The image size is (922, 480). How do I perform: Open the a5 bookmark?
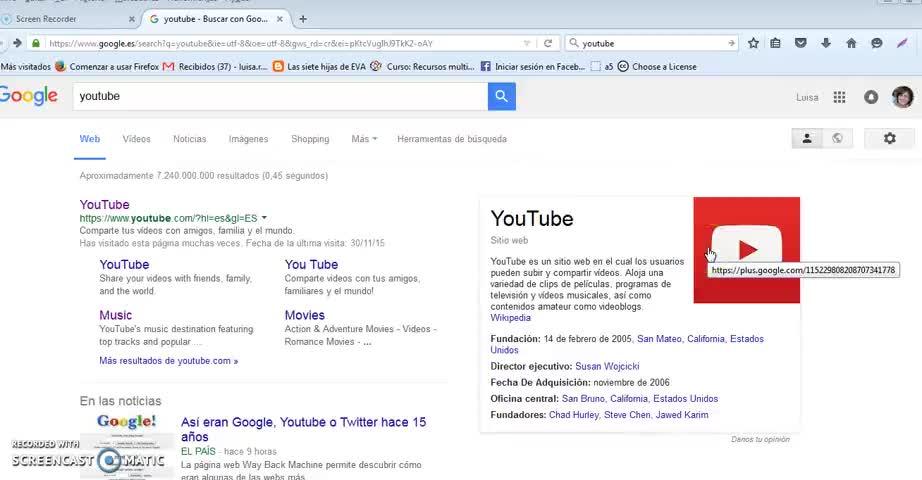point(602,66)
